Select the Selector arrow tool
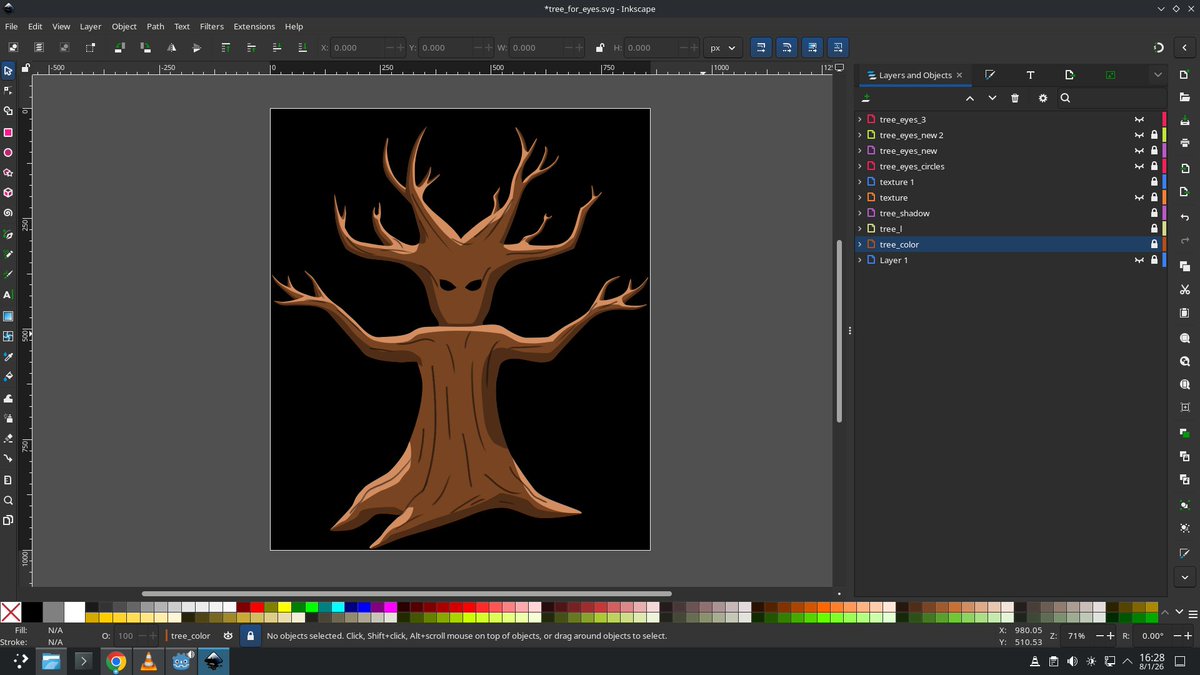 click(8, 71)
